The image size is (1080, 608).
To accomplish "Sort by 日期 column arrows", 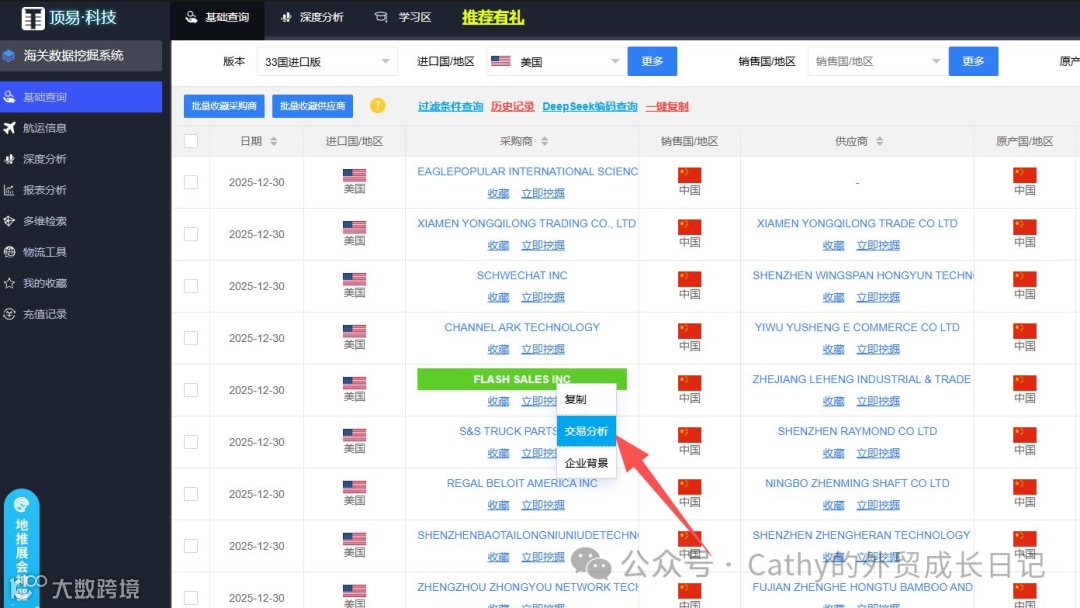I will tap(273, 141).
